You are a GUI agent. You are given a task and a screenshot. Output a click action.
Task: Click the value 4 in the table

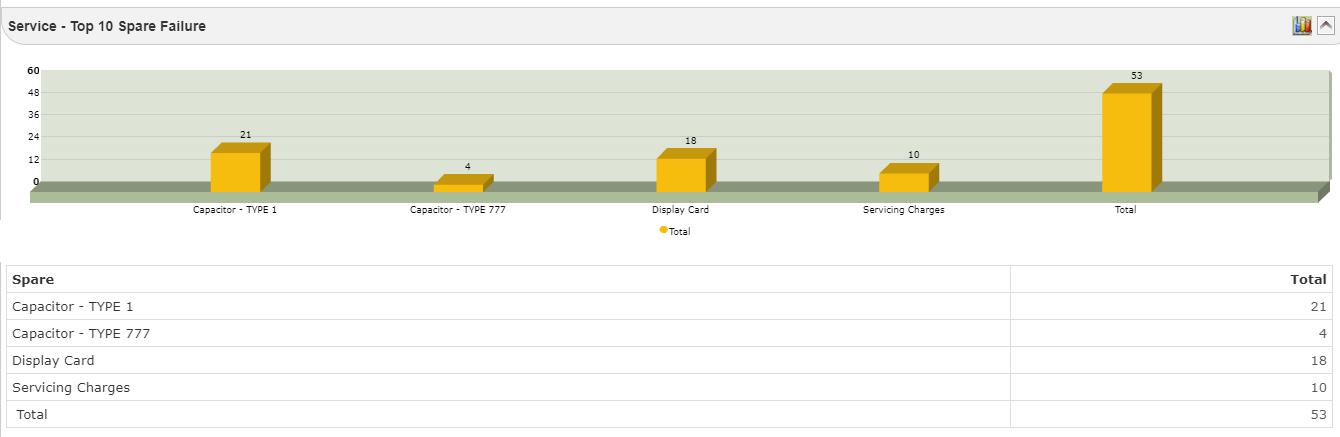point(1323,334)
